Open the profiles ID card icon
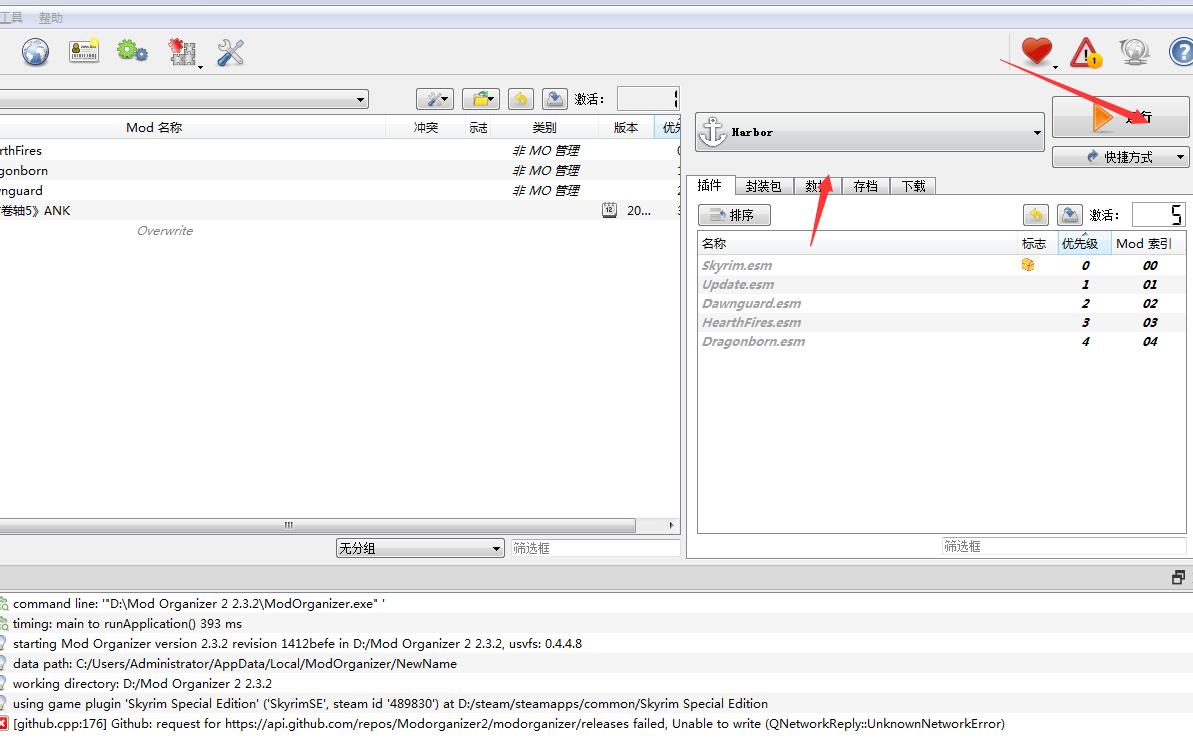Image resolution: width=1193 pixels, height=752 pixels. tap(84, 51)
